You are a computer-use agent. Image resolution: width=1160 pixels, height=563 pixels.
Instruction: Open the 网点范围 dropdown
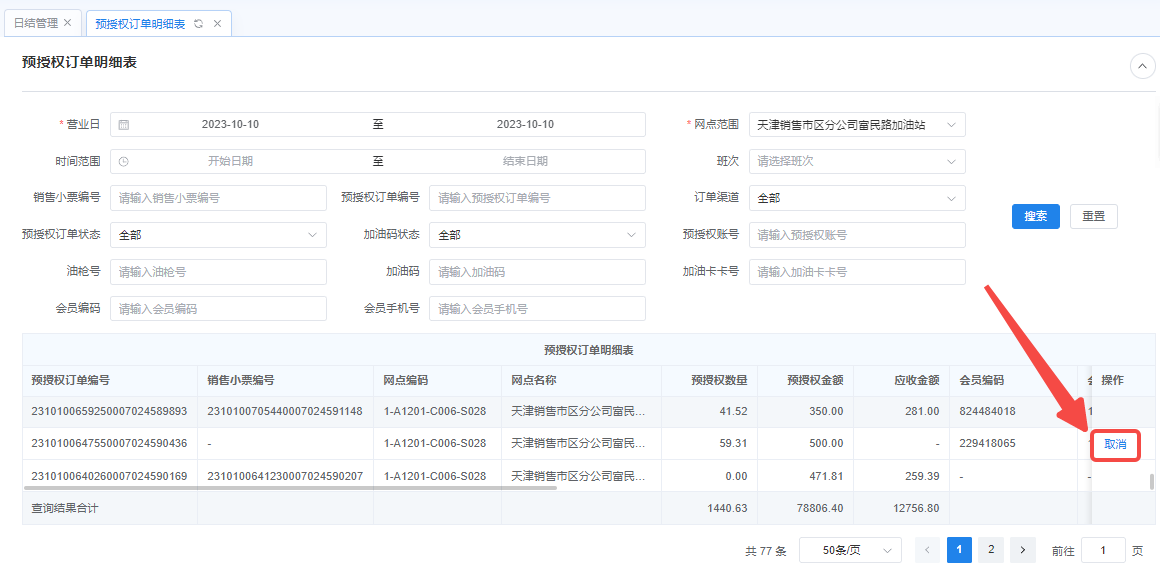[x=856, y=125]
